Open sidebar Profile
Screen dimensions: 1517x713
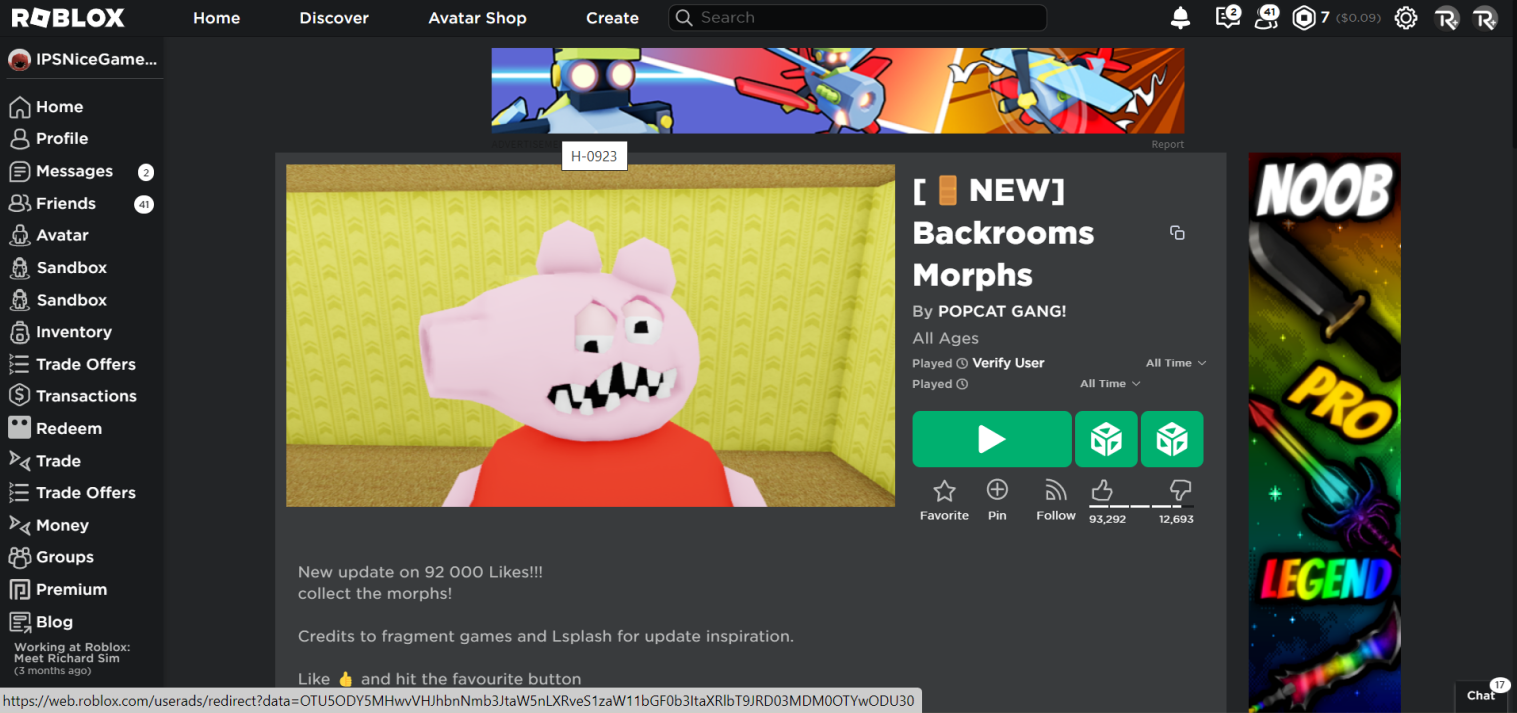[62, 139]
